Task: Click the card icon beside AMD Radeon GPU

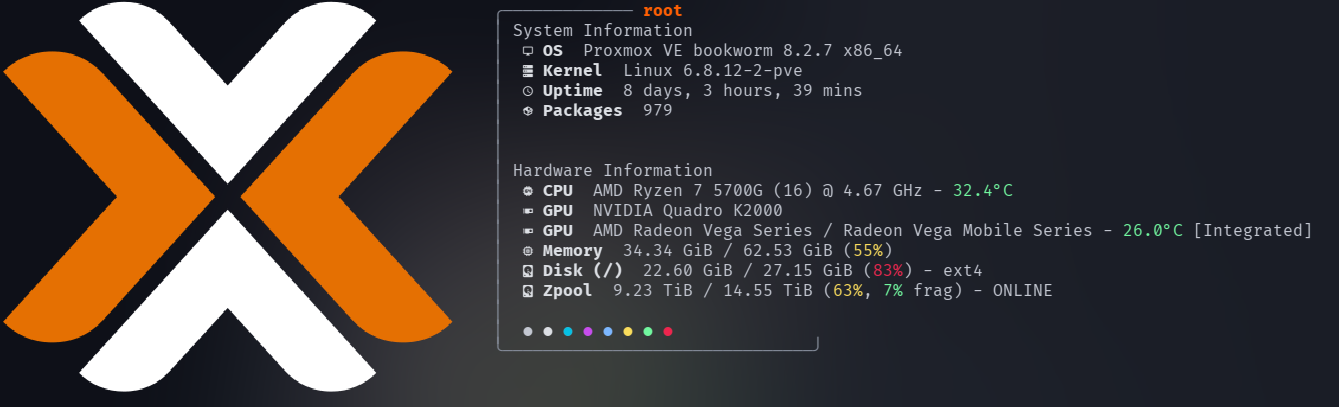Action: pyautogui.click(x=528, y=231)
